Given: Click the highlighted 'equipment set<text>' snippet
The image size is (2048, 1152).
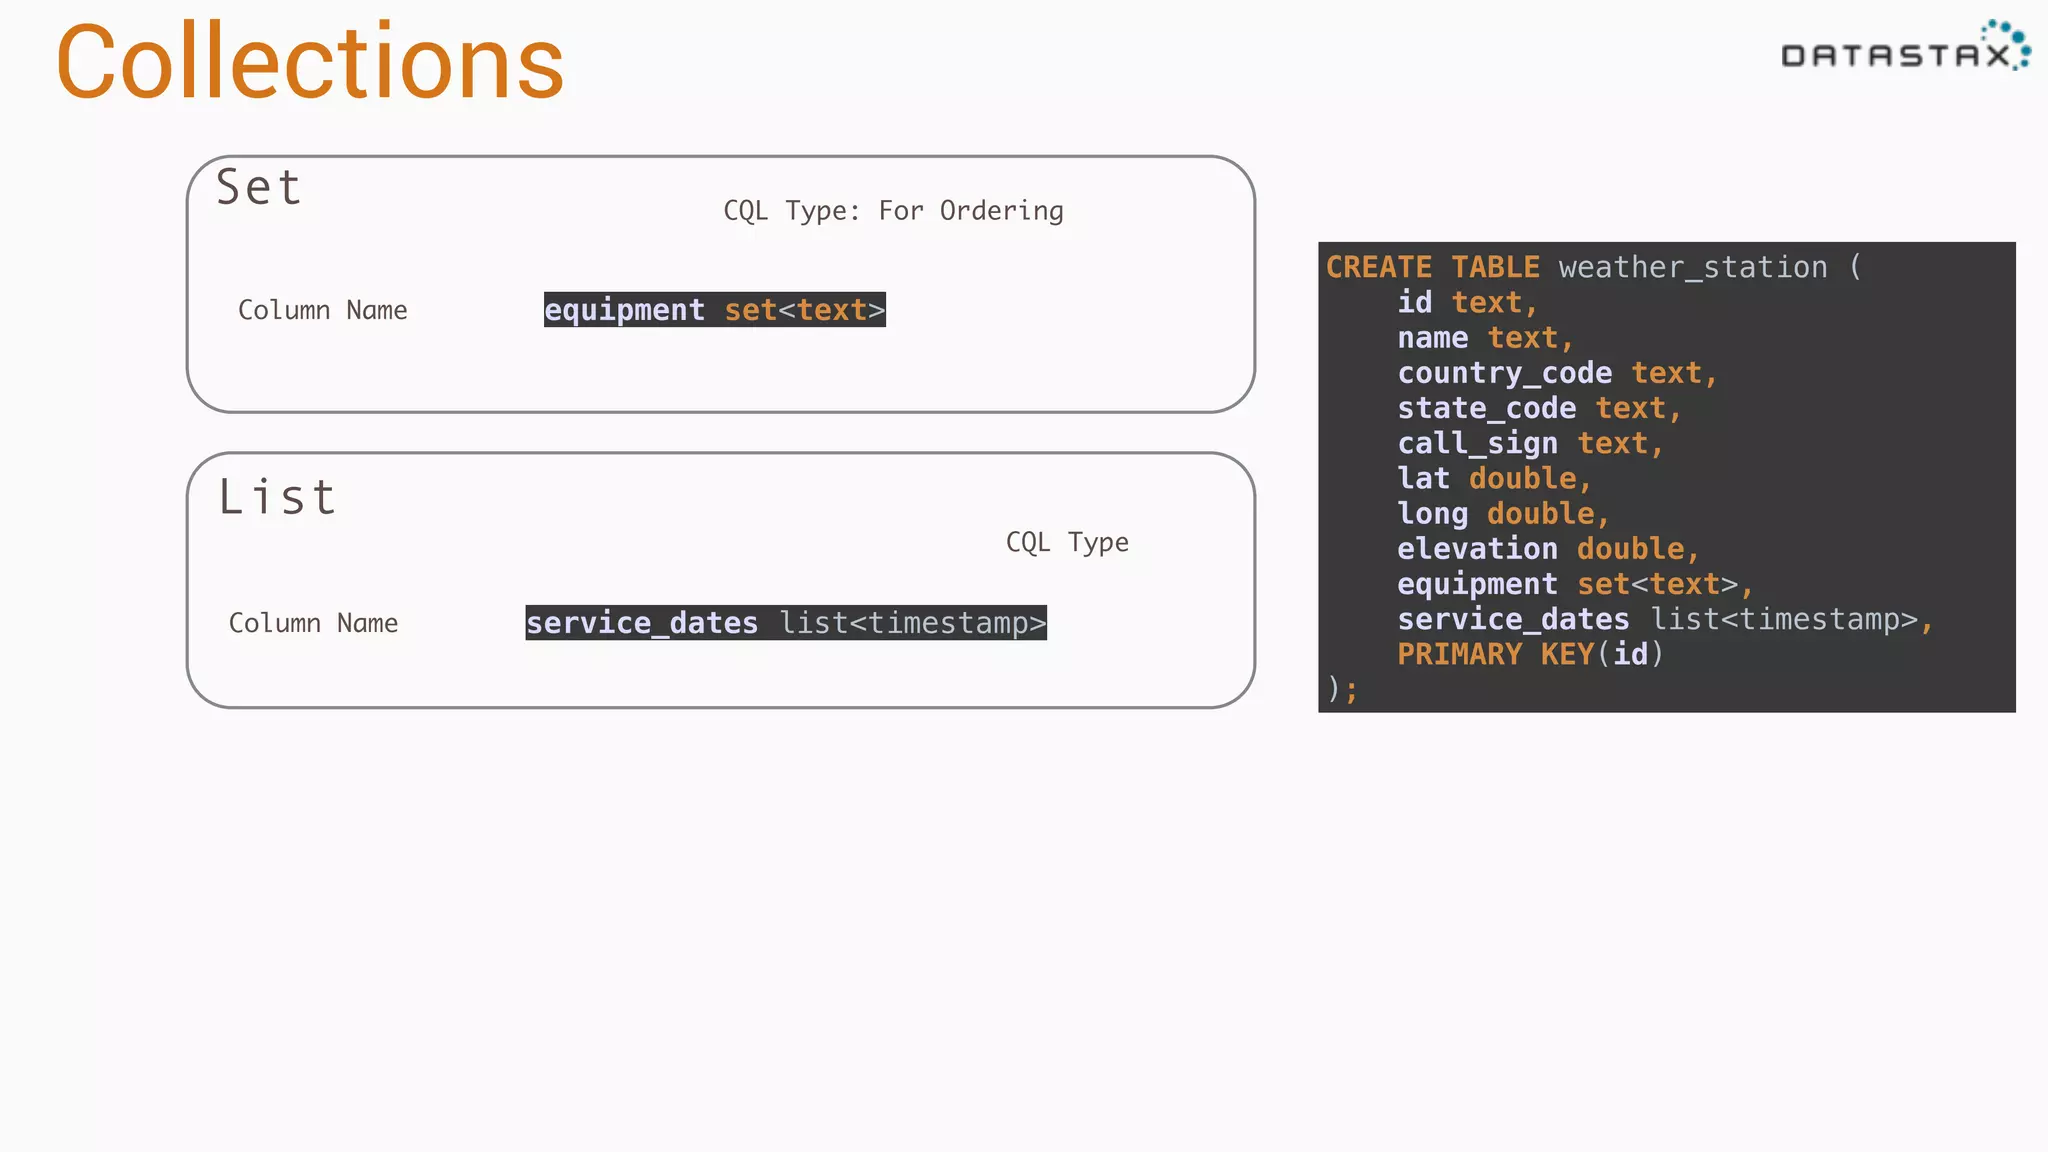Looking at the screenshot, I should coord(714,310).
